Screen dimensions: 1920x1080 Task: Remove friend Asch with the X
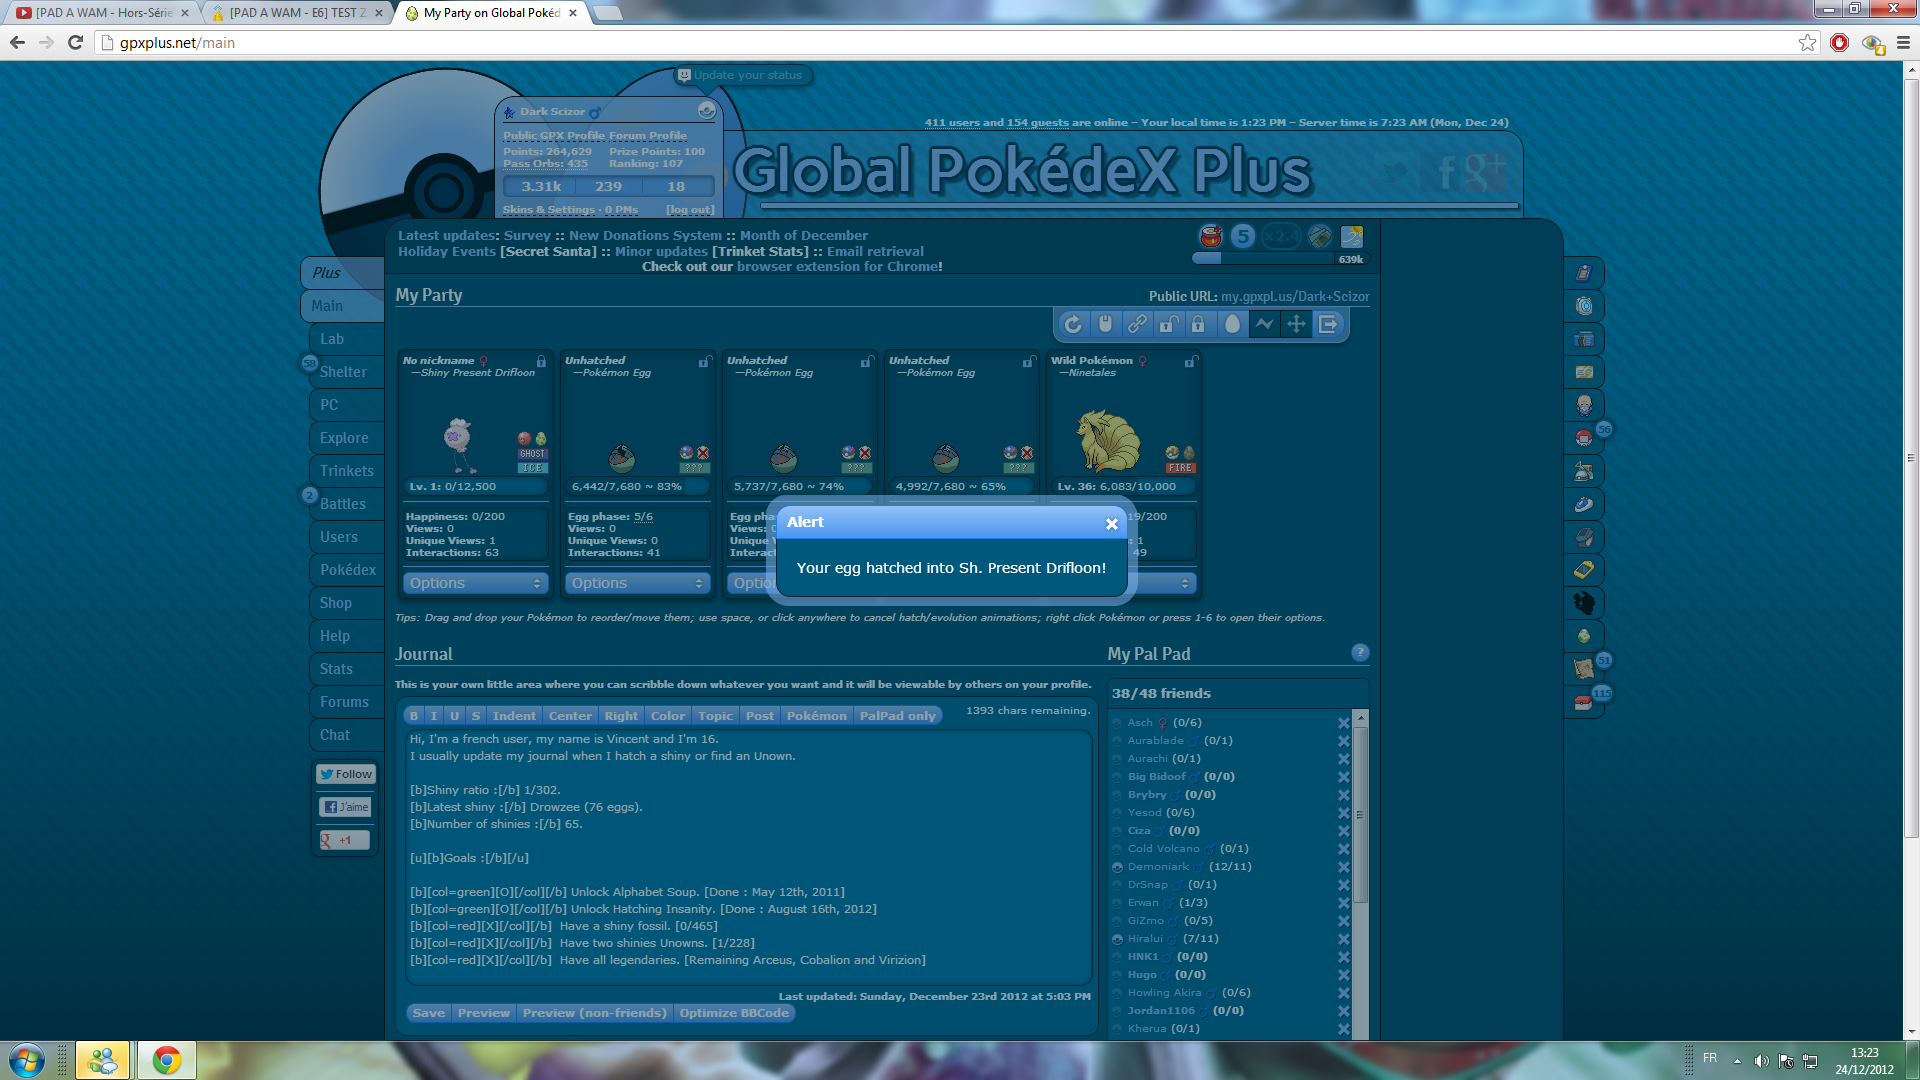click(1344, 723)
